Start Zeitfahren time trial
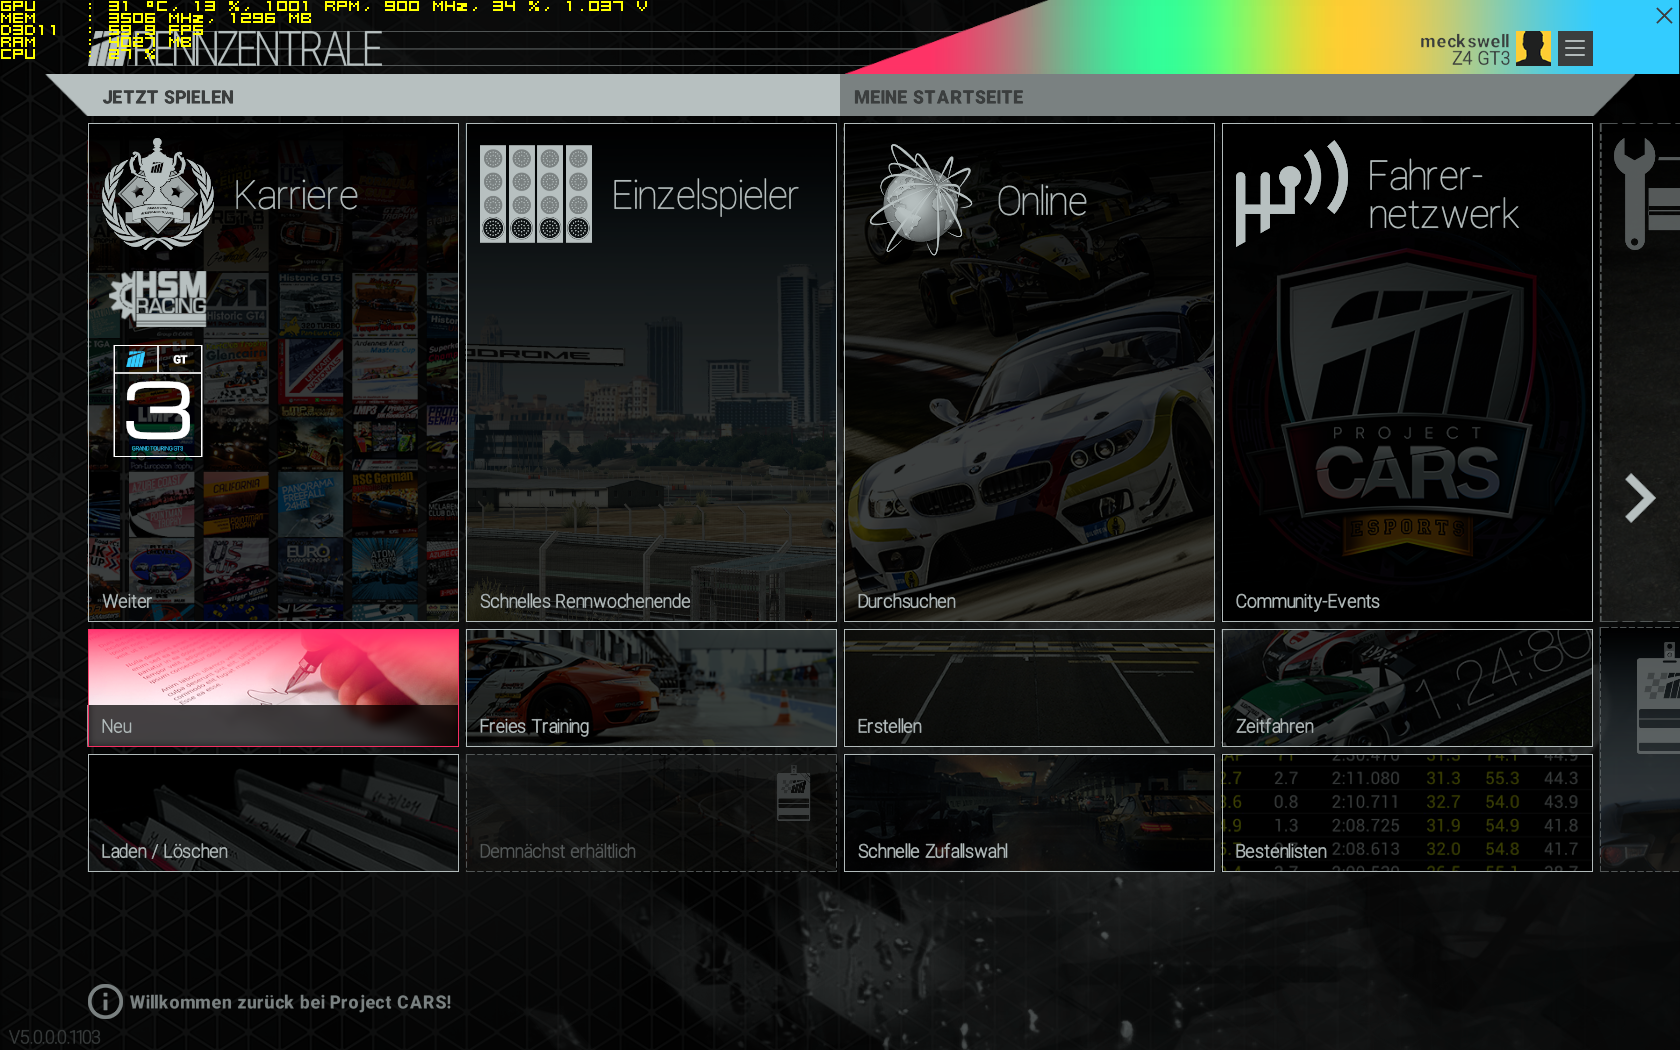1680x1050 pixels. [1407, 688]
